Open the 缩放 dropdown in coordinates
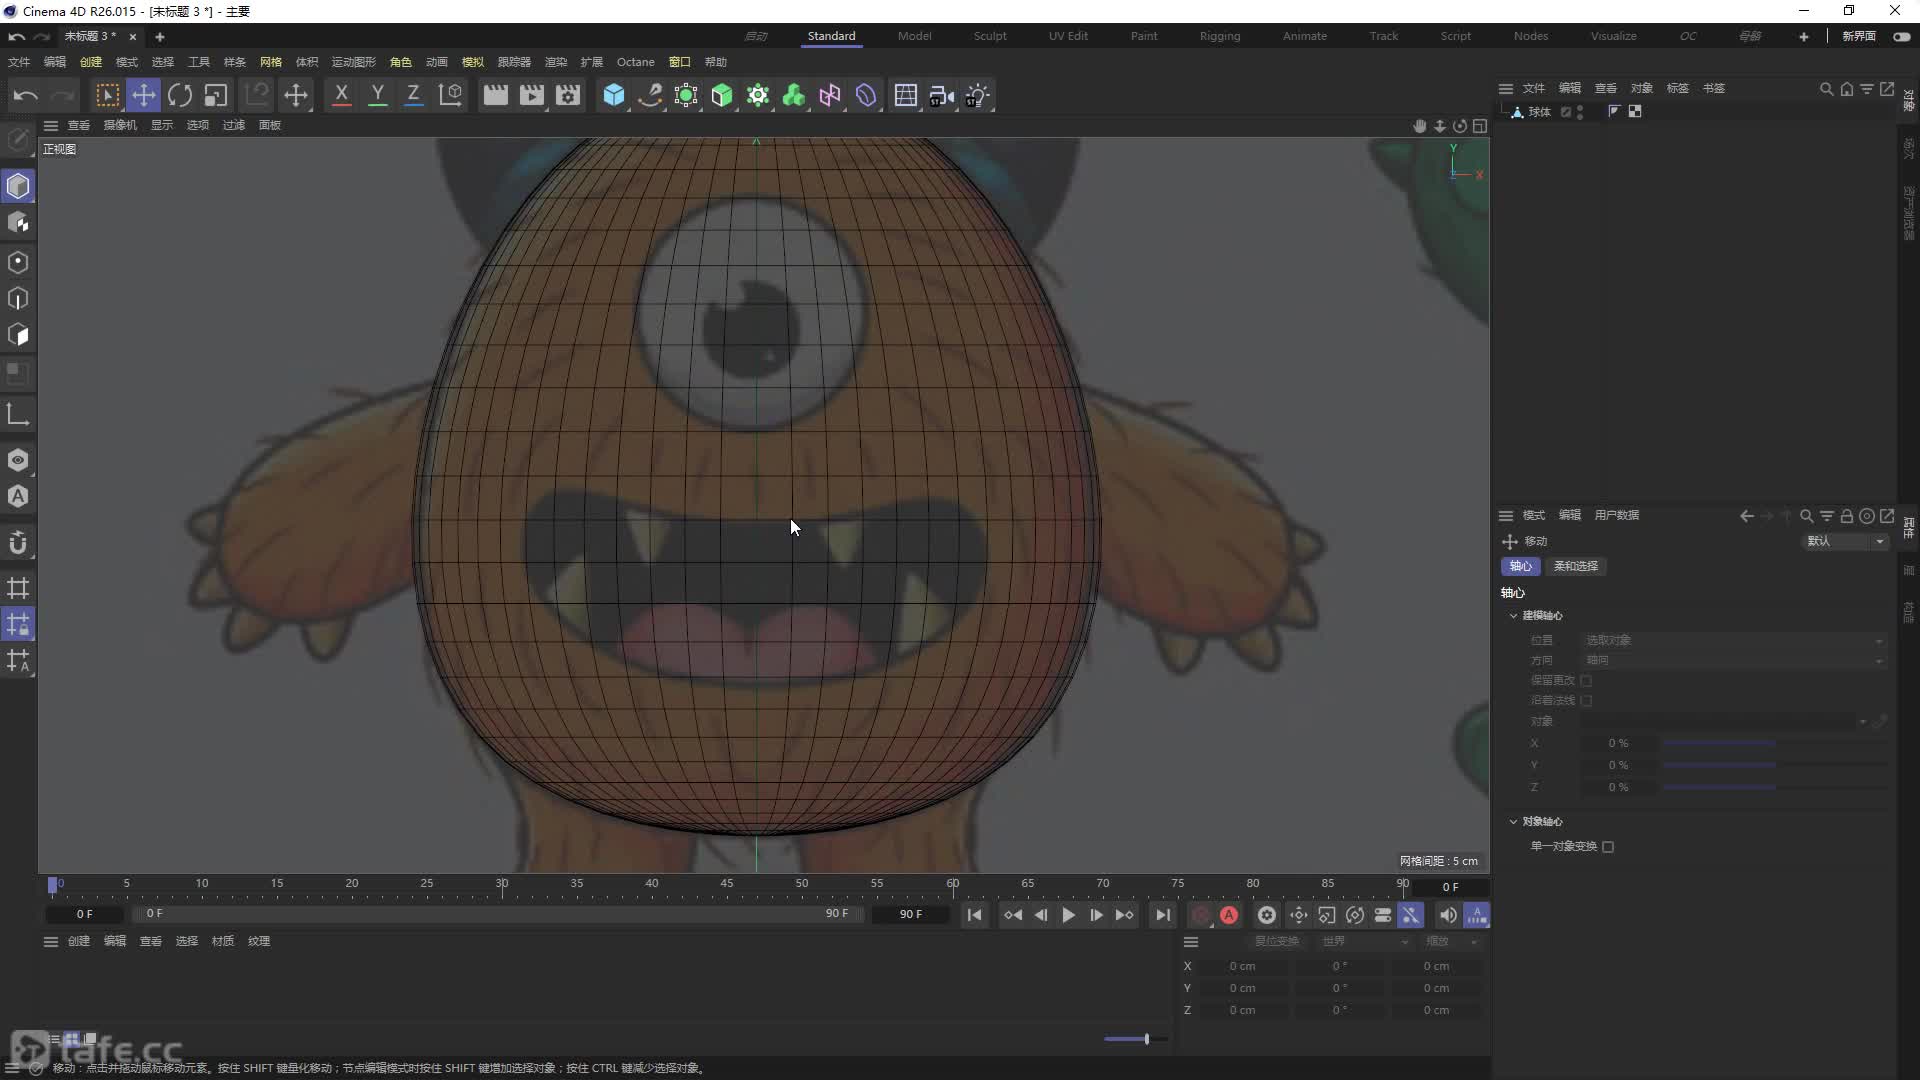Screen dimensions: 1920x1080 point(1452,942)
